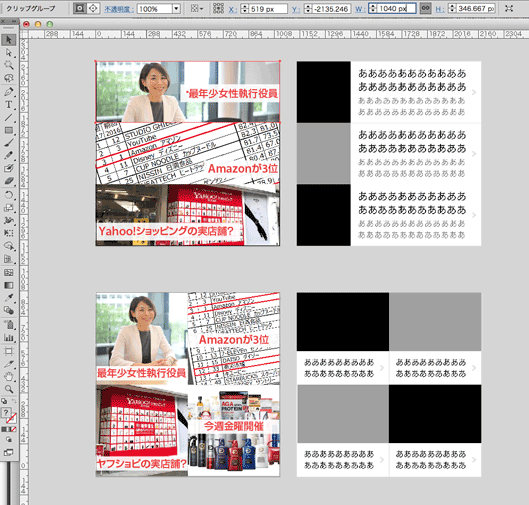
Task: Select the Scale tool
Action: point(9,208)
